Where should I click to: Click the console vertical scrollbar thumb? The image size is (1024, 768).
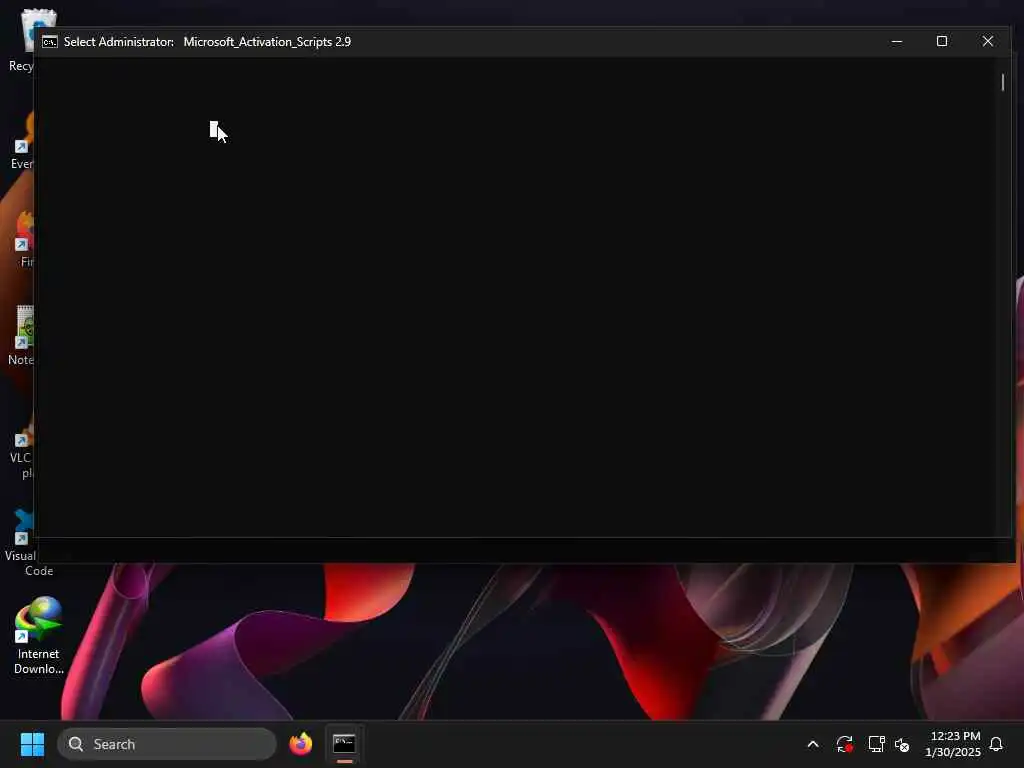tap(1002, 82)
